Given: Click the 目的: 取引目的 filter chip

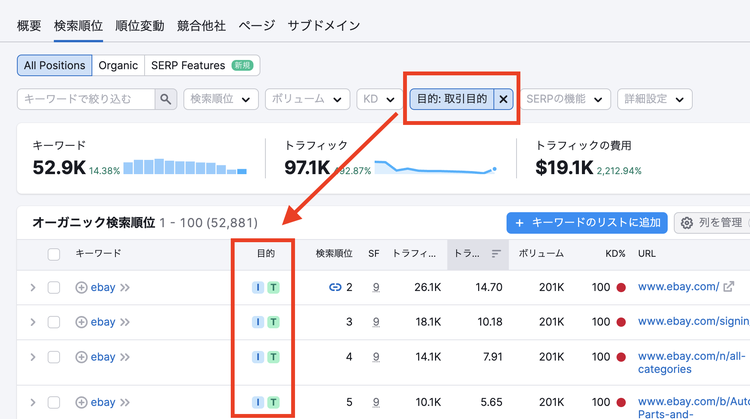Looking at the screenshot, I should click(x=452, y=99).
